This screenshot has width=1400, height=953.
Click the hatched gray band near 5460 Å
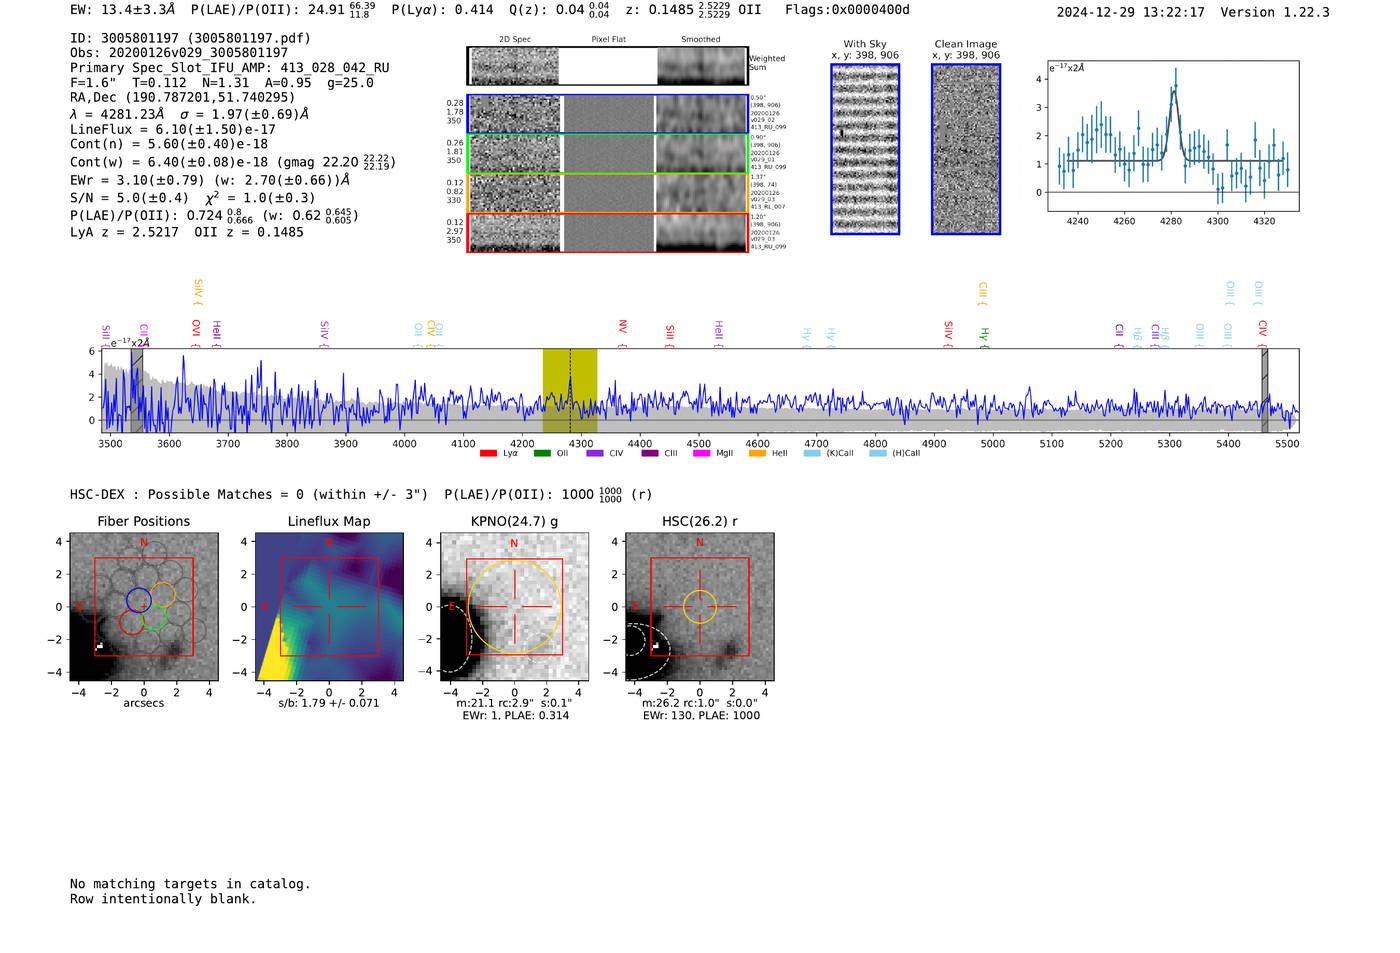coord(1264,390)
